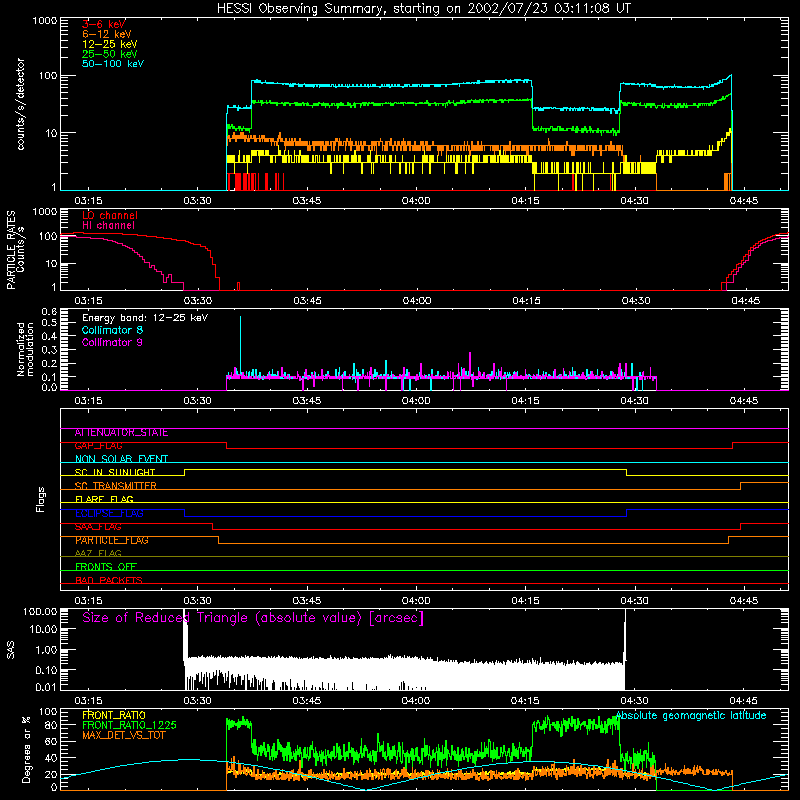Select the 25-50 keV legend entry

[110, 54]
